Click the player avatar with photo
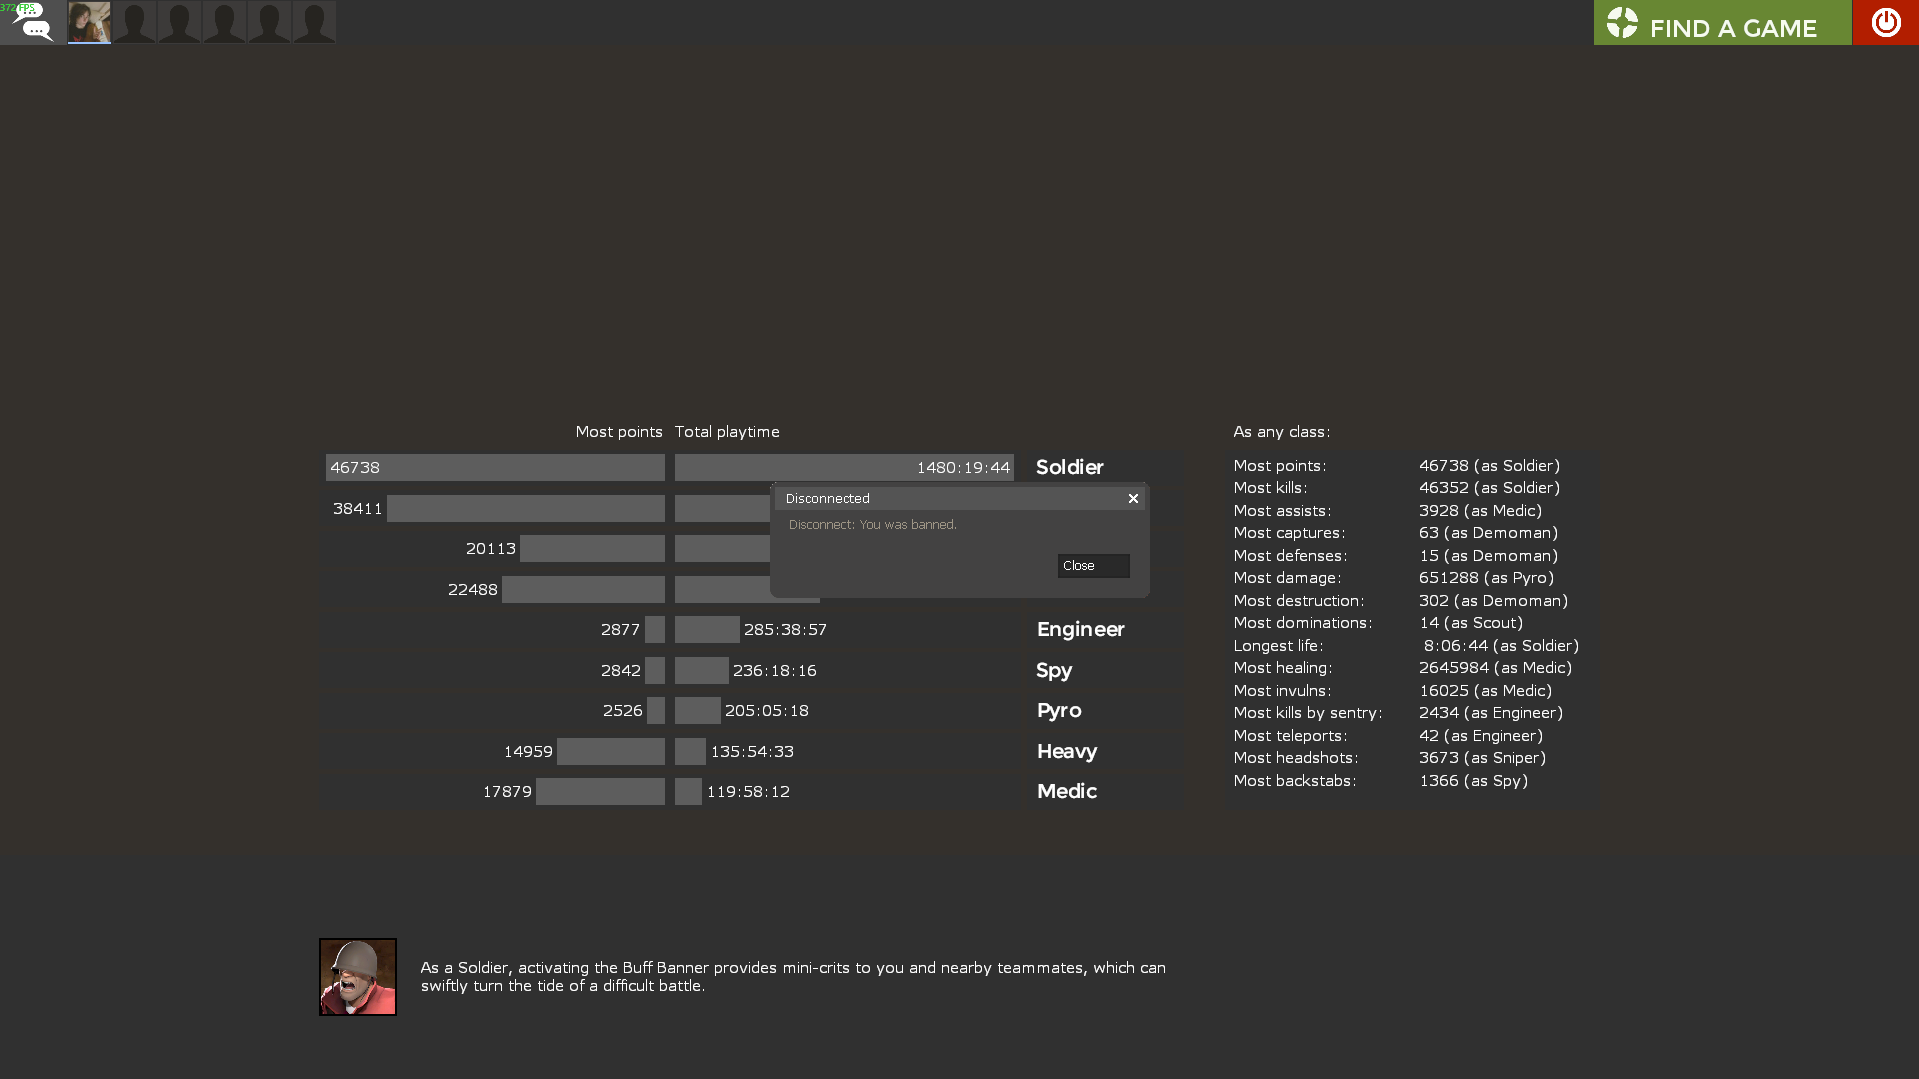The width and height of the screenshot is (1919, 1079). [x=89, y=22]
